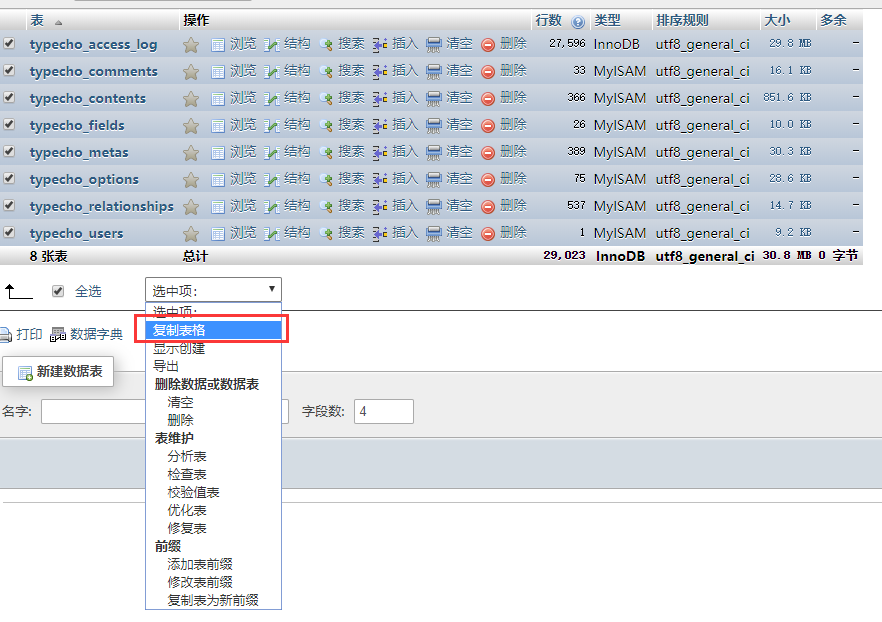Uncheck the typecho_comments checkbox

[x=9, y=70]
